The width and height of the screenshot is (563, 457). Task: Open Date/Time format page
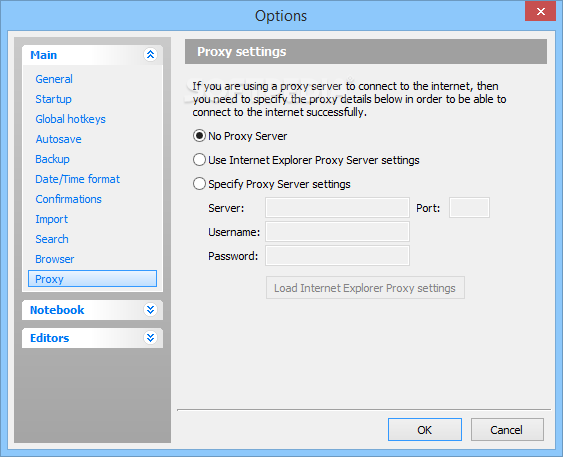coord(78,179)
